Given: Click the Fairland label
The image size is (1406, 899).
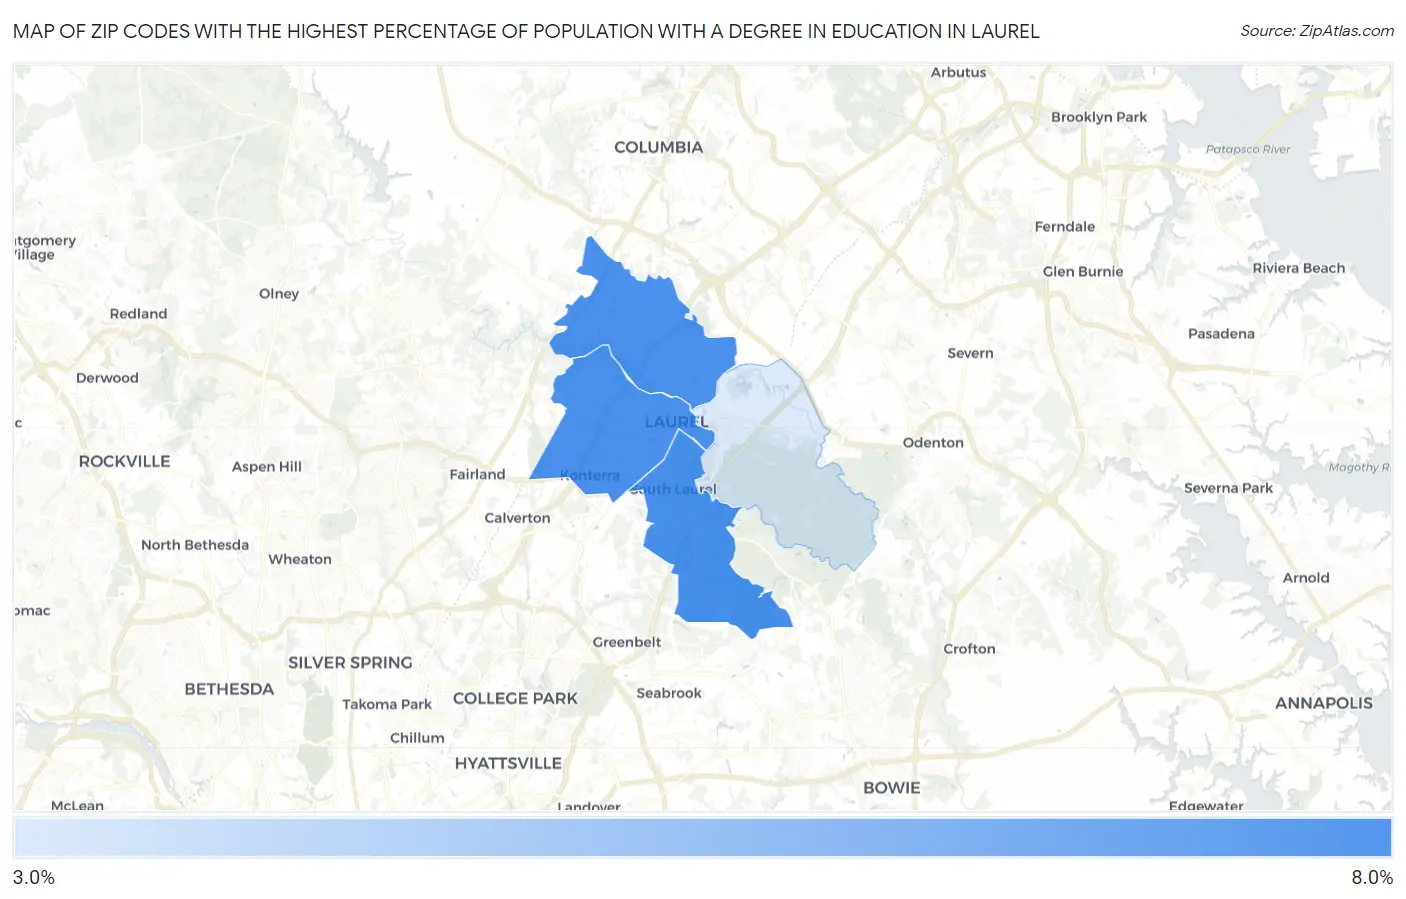Looking at the screenshot, I should pos(477,474).
